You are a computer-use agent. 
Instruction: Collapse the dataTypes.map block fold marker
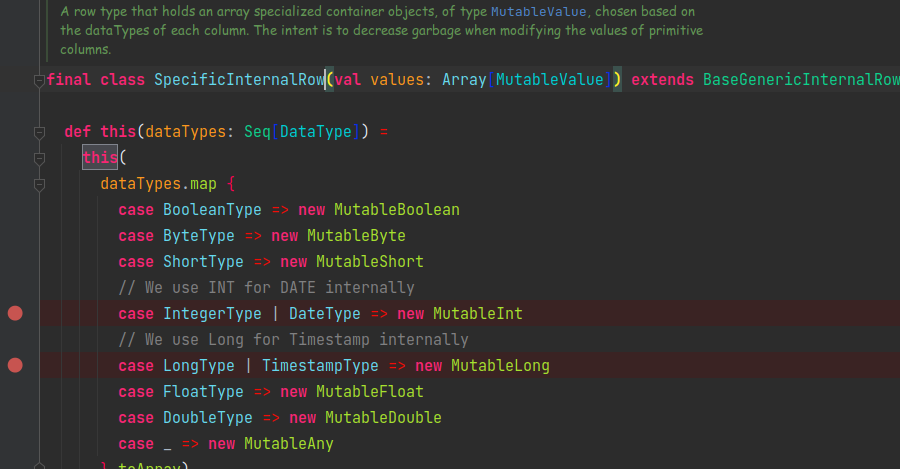click(39, 184)
